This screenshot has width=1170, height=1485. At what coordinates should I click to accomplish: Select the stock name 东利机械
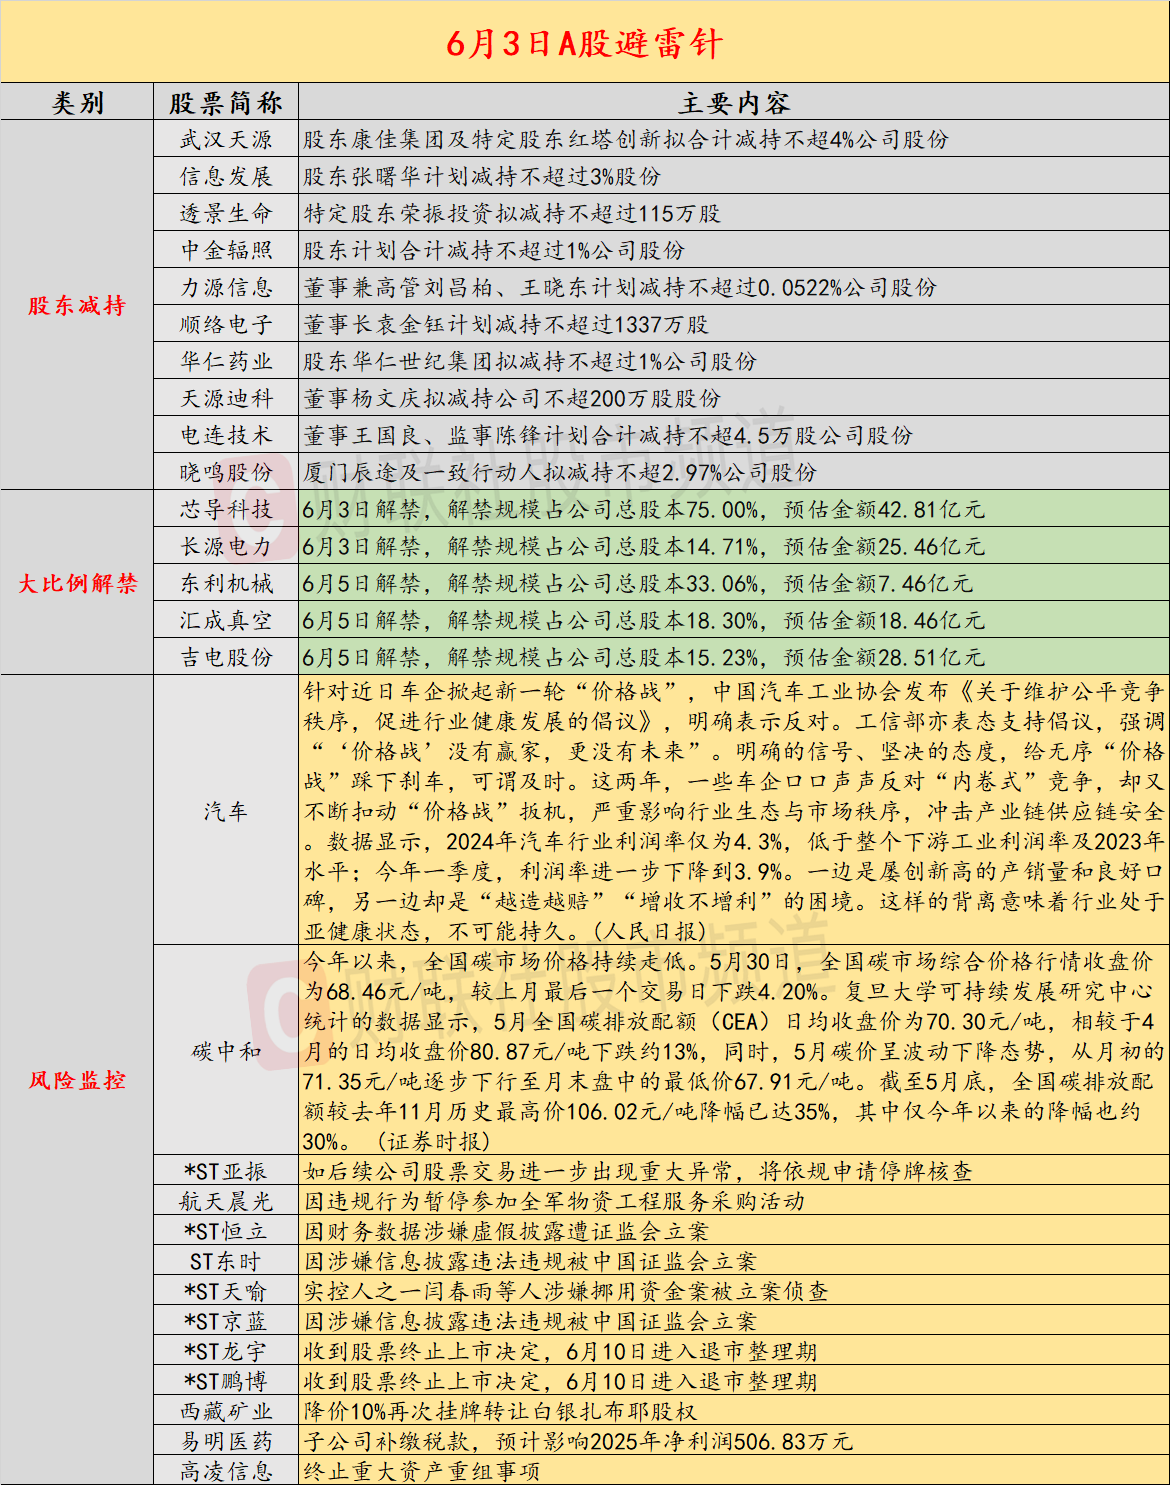coord(226,584)
